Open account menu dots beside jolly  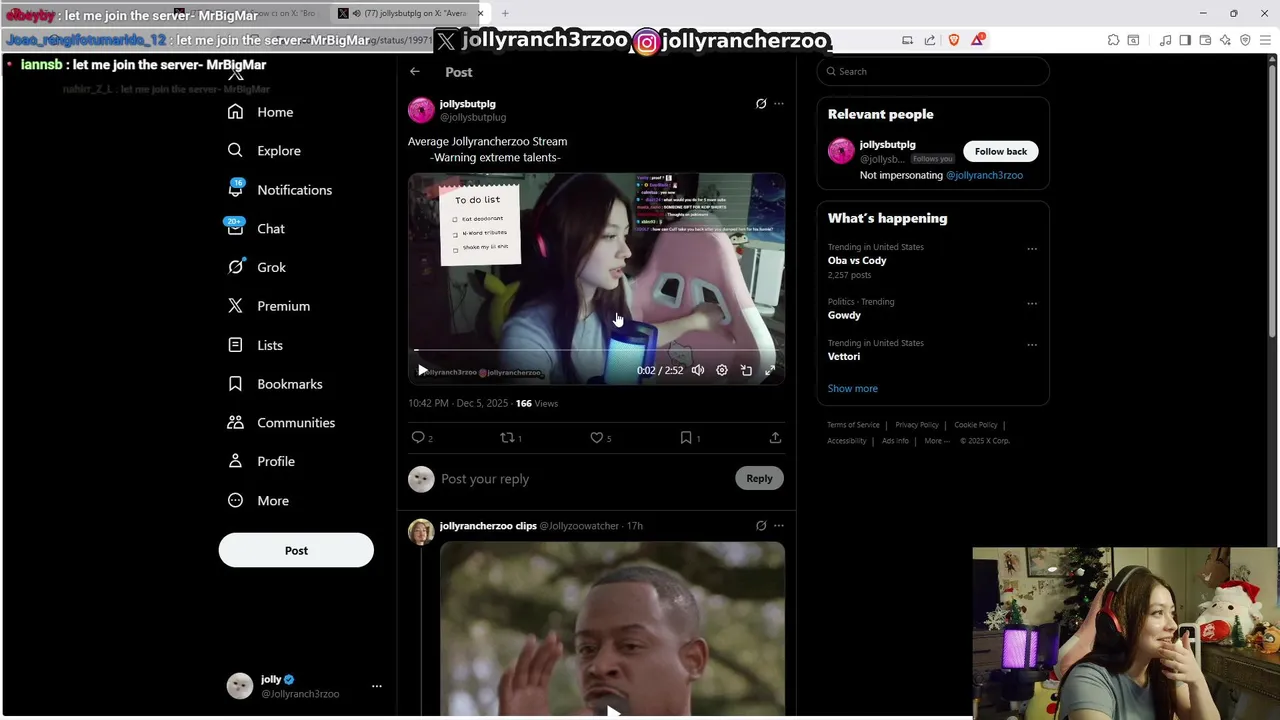pyautogui.click(x=377, y=686)
